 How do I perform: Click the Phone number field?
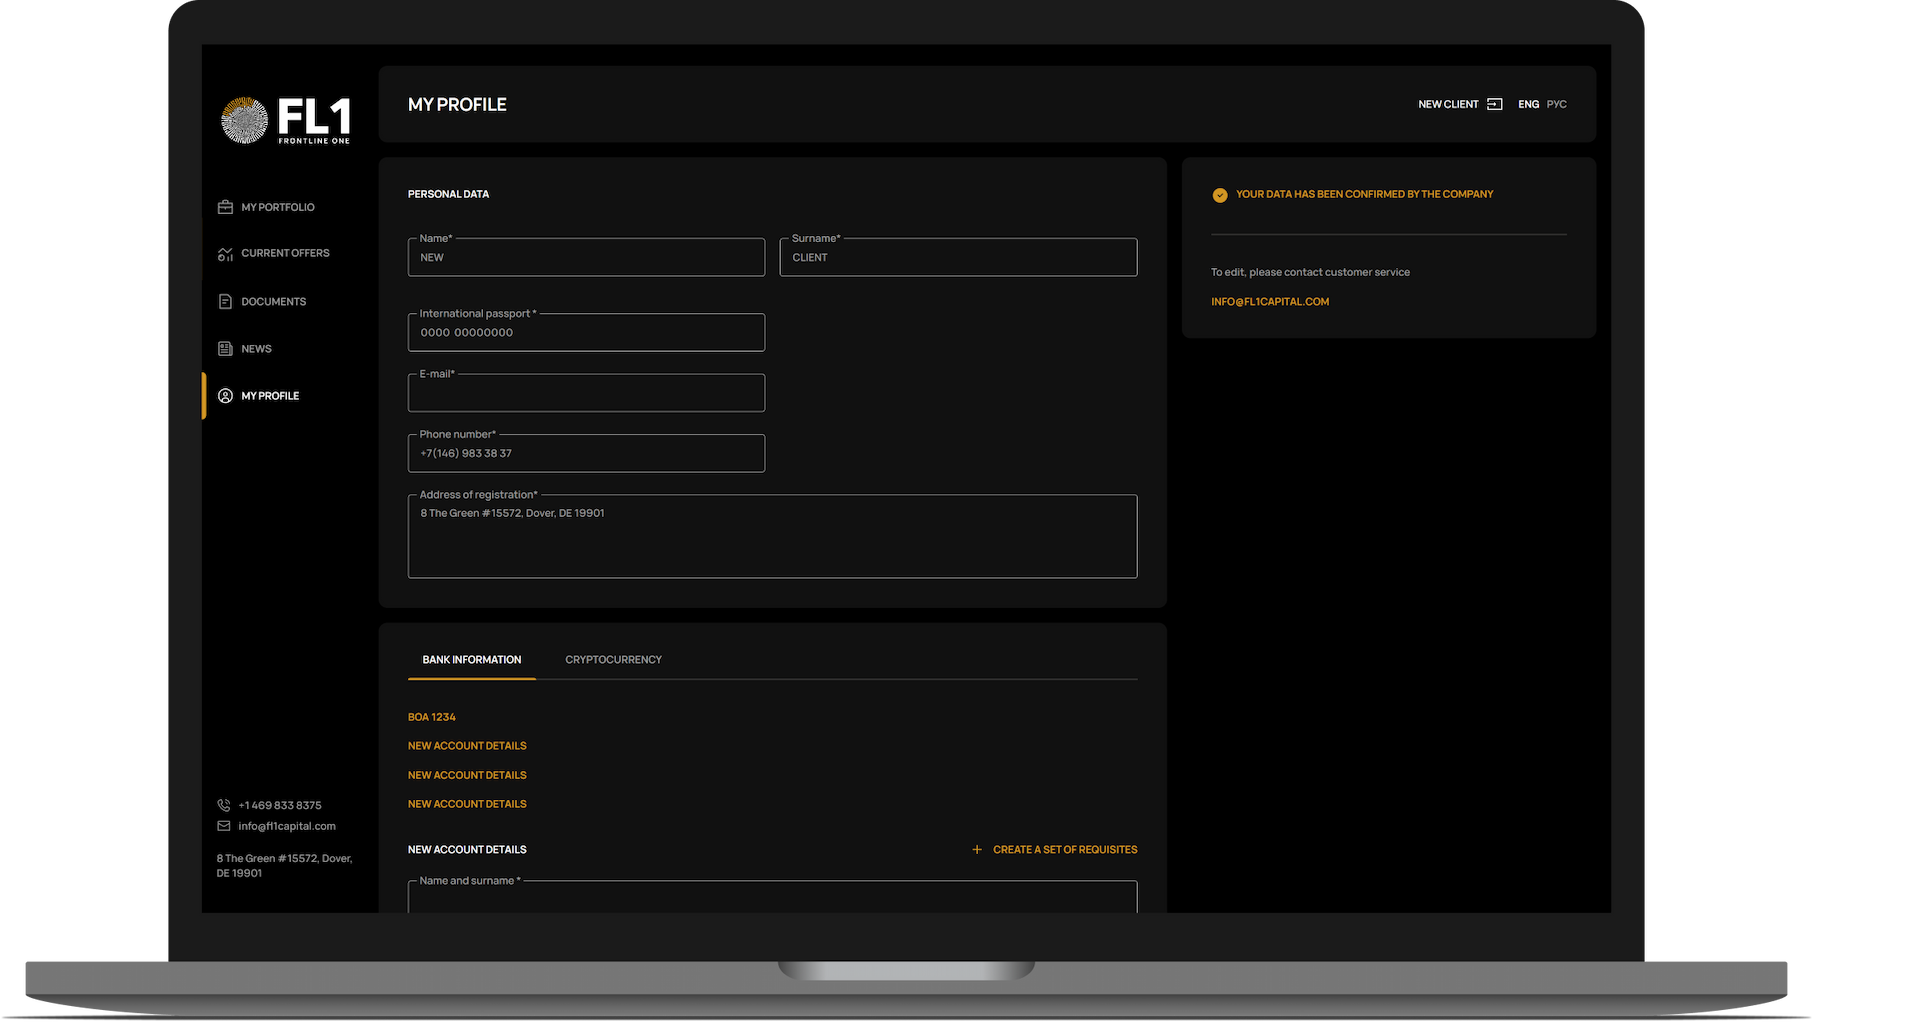coord(586,453)
